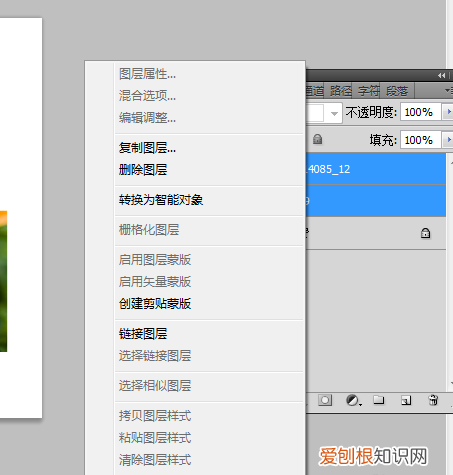
Task: Open the blend mode dropdown arrow
Action: (334, 114)
